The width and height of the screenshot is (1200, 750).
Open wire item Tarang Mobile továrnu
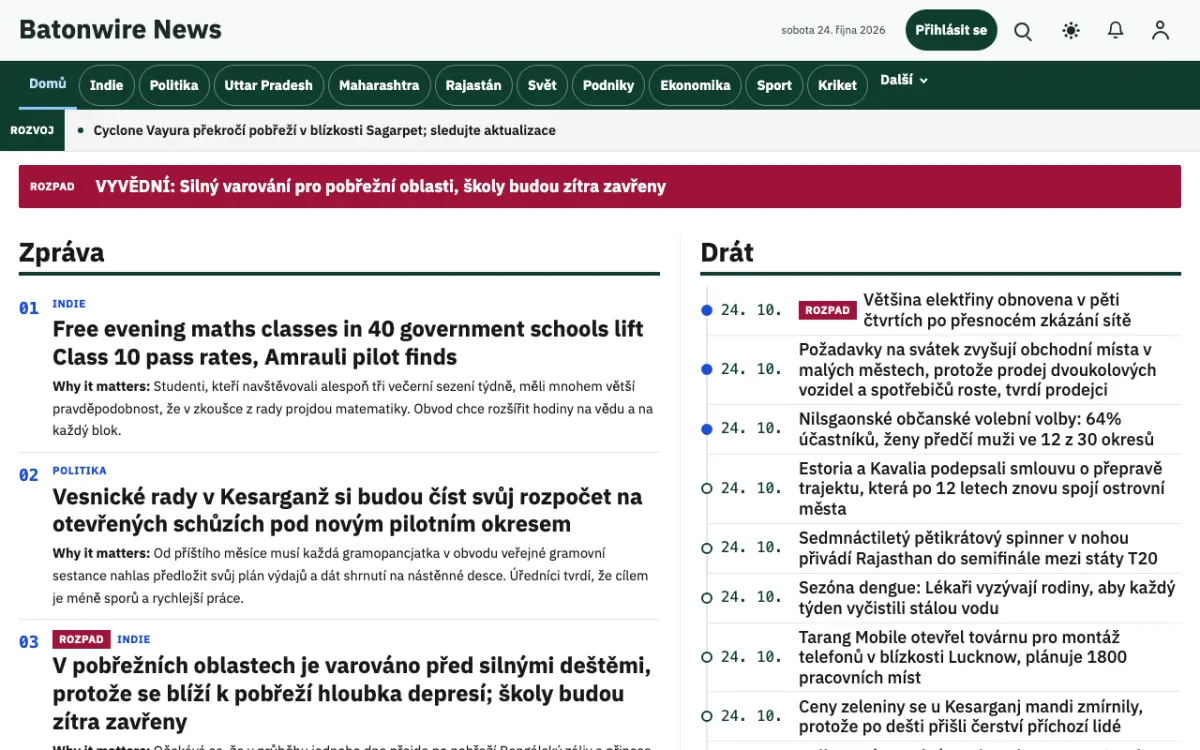coord(963,657)
